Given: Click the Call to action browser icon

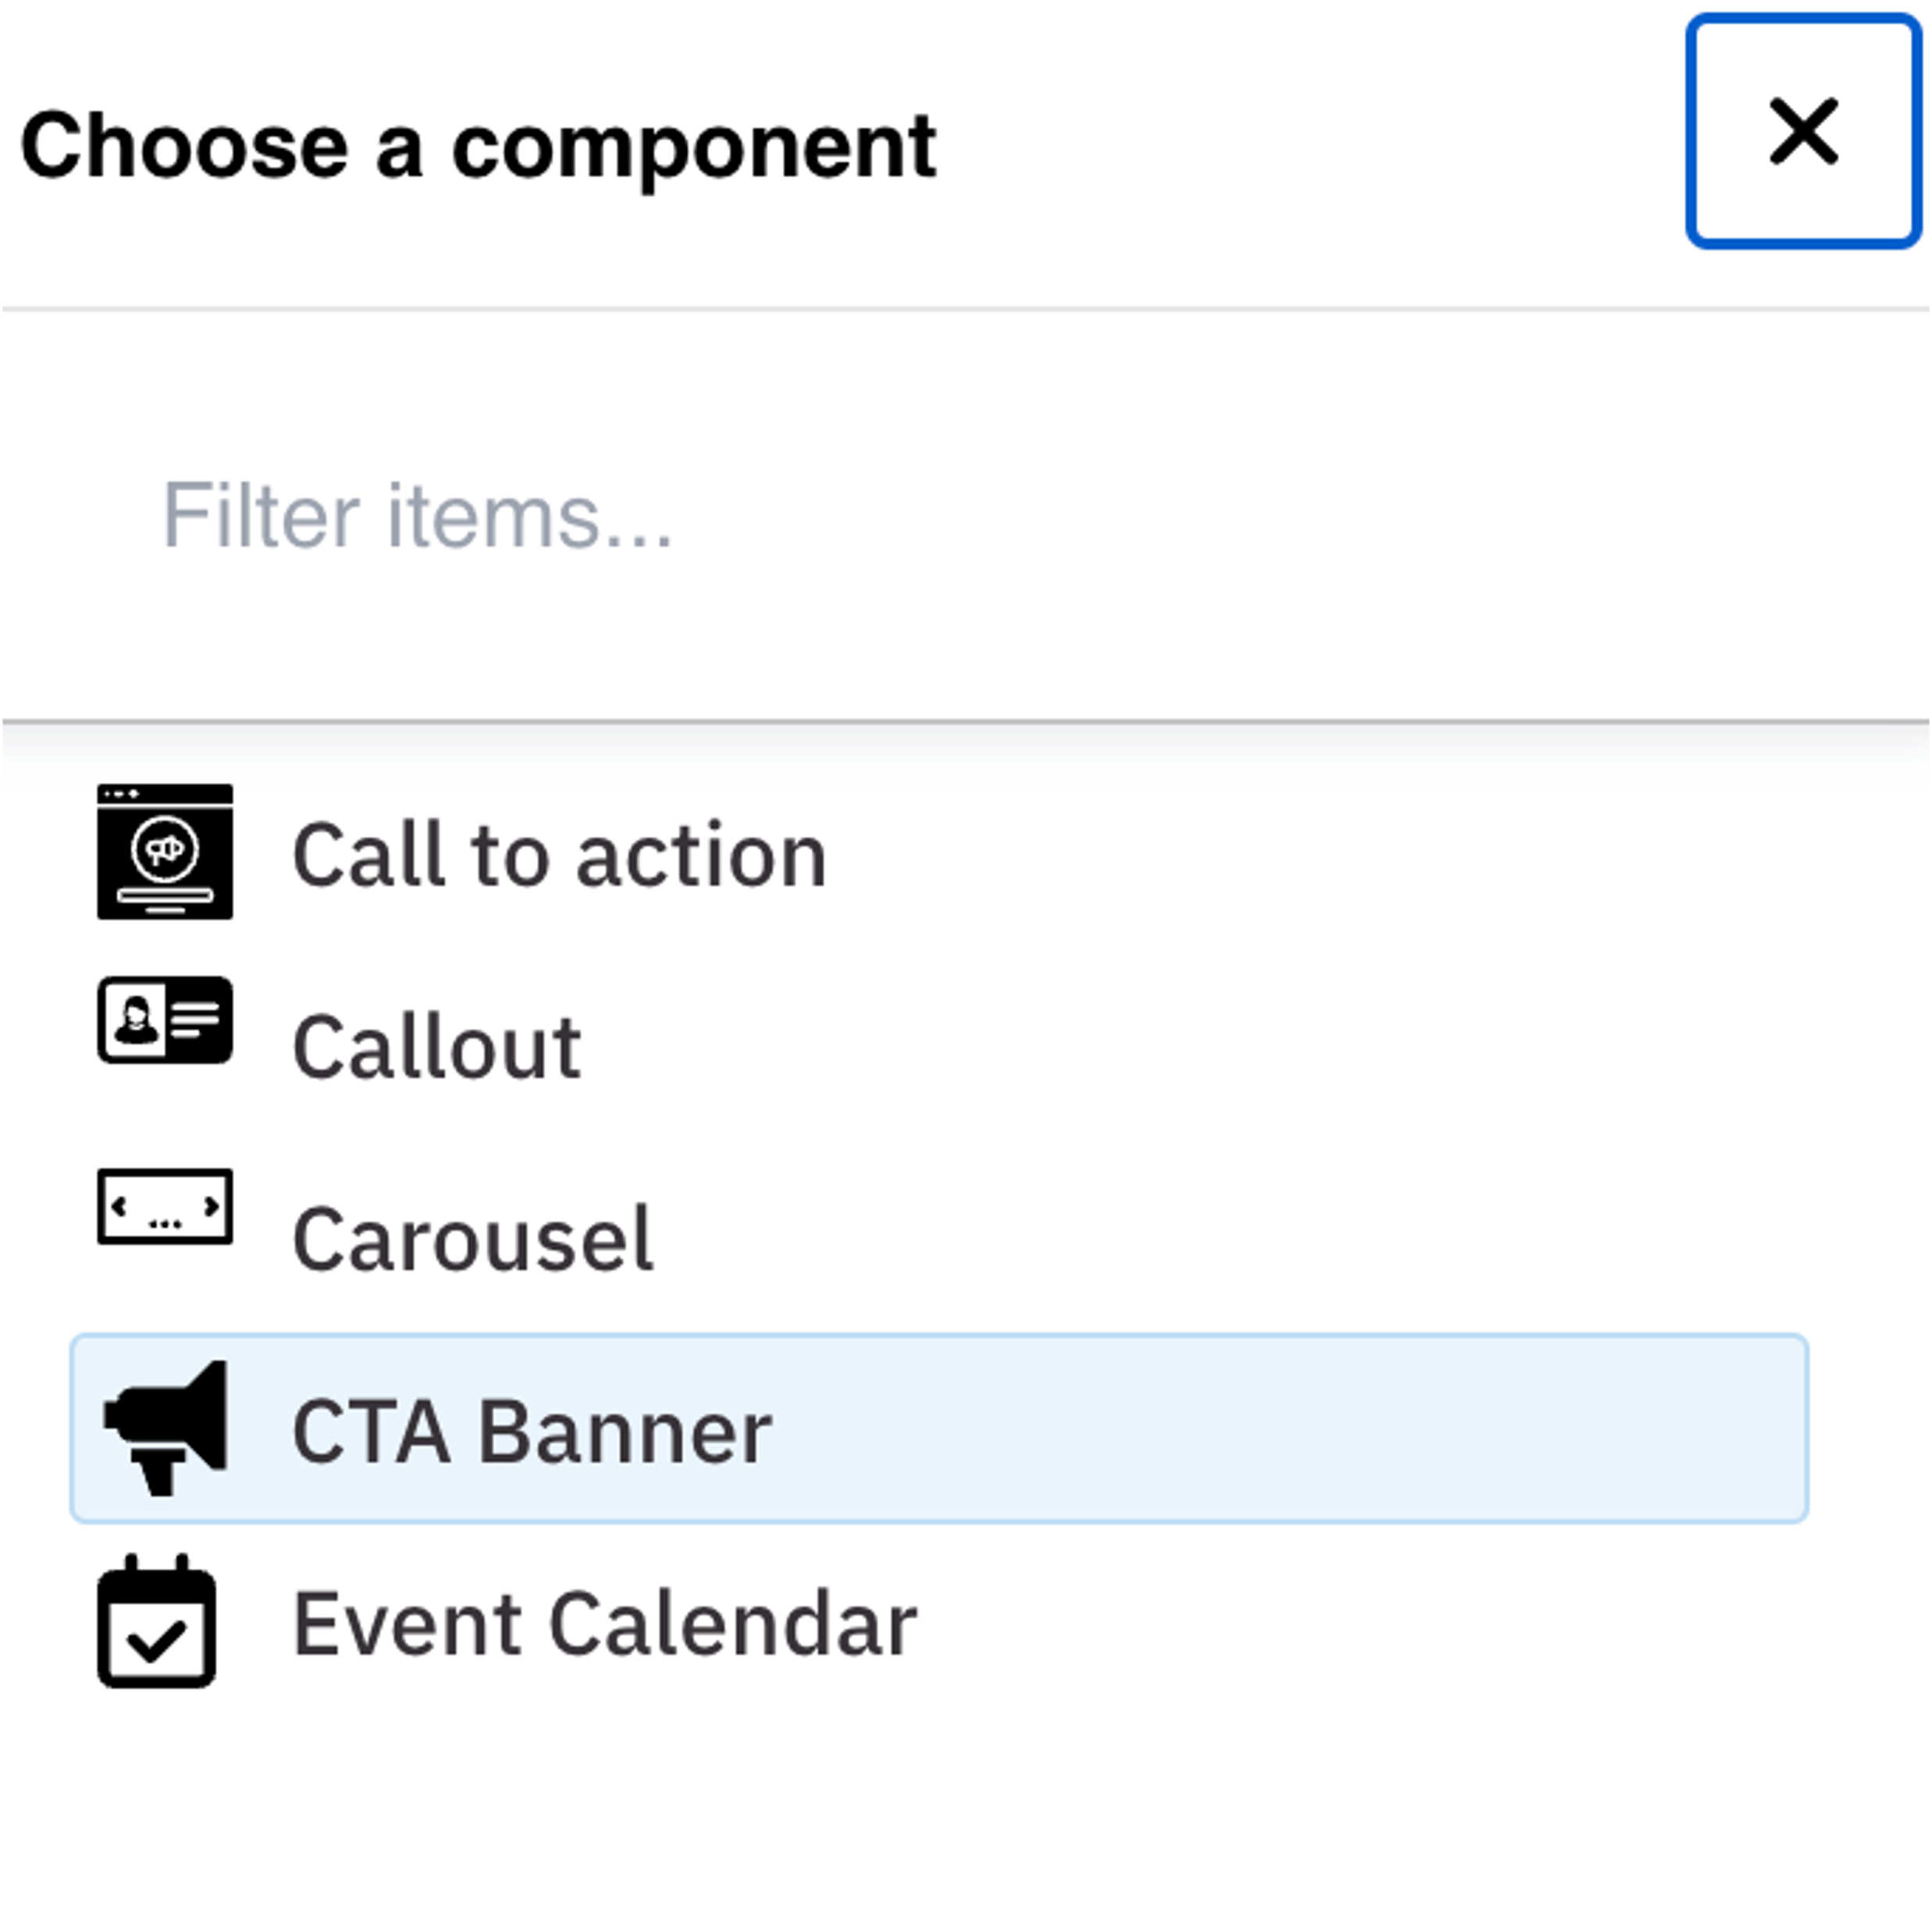Looking at the screenshot, I should click(x=165, y=851).
